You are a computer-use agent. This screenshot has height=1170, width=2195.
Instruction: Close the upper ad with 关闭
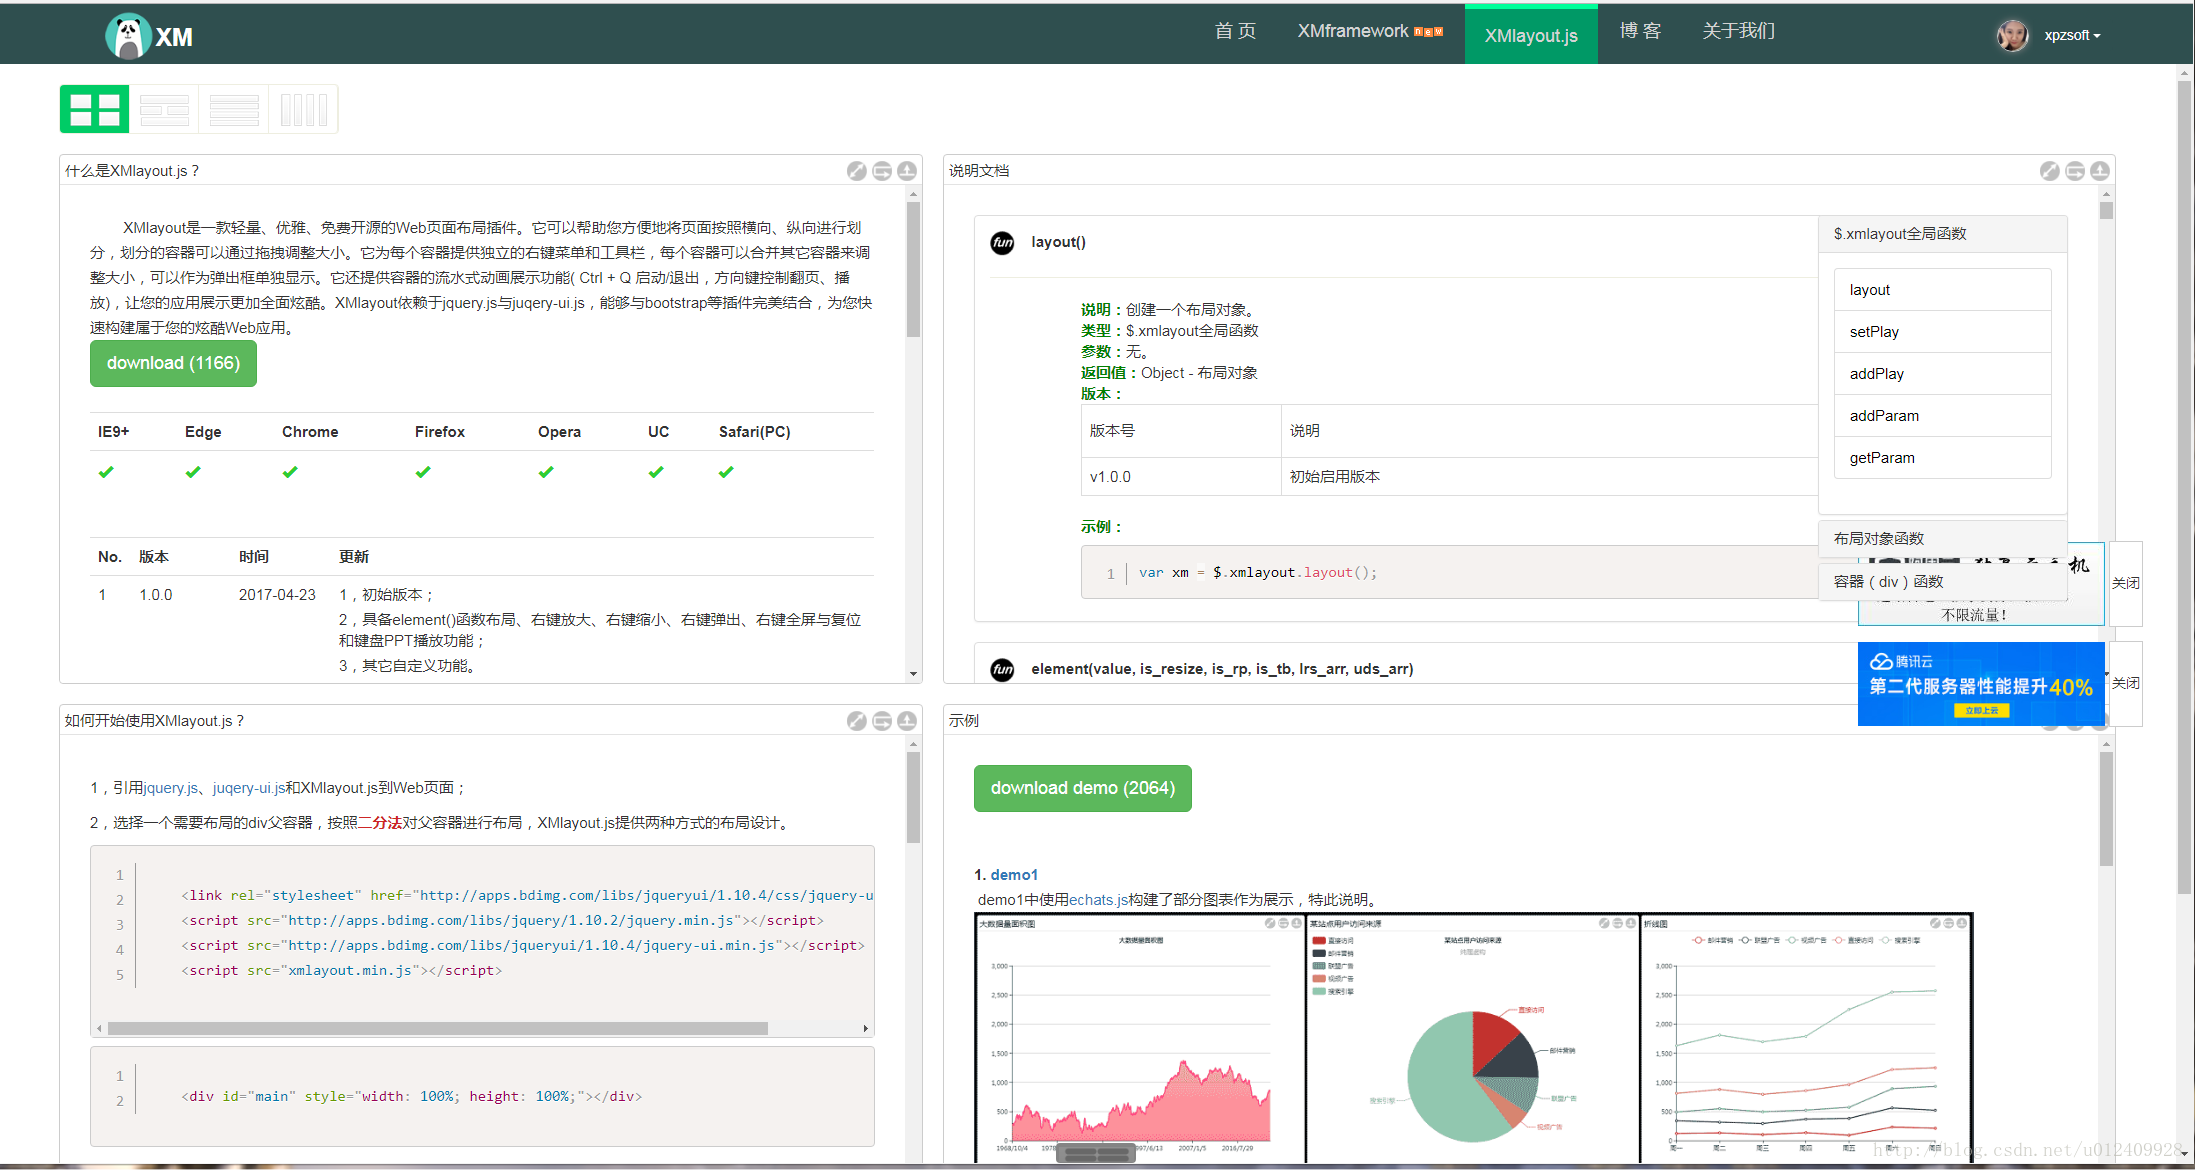tap(2125, 584)
